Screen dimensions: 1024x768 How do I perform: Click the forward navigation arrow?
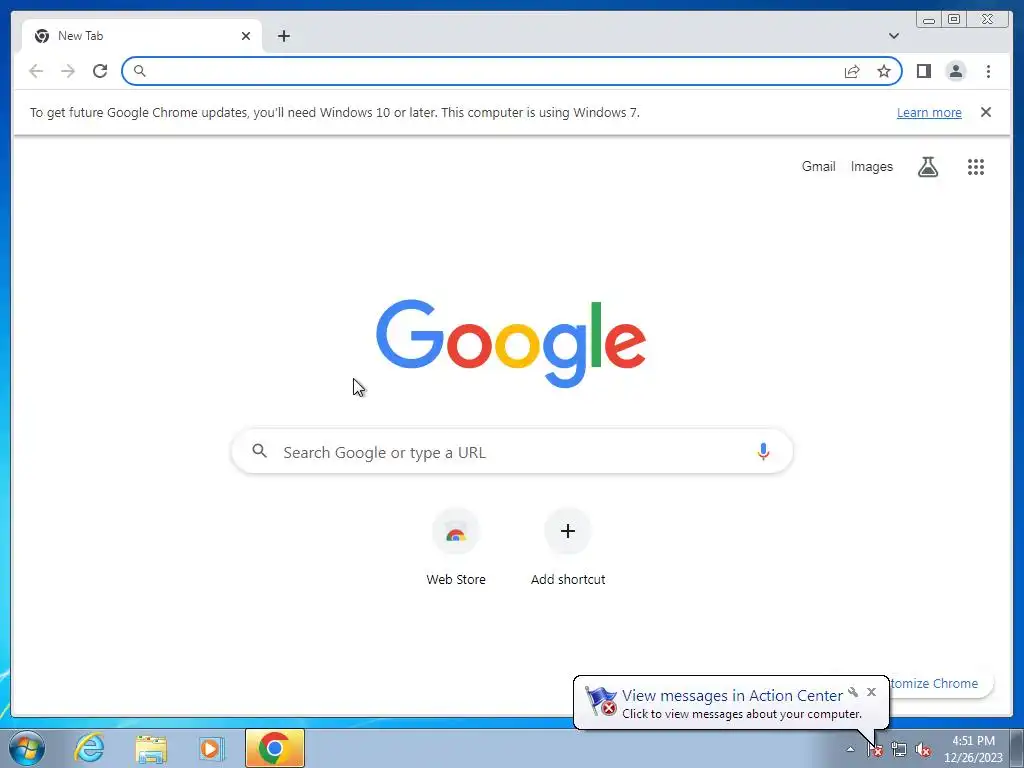pos(68,71)
